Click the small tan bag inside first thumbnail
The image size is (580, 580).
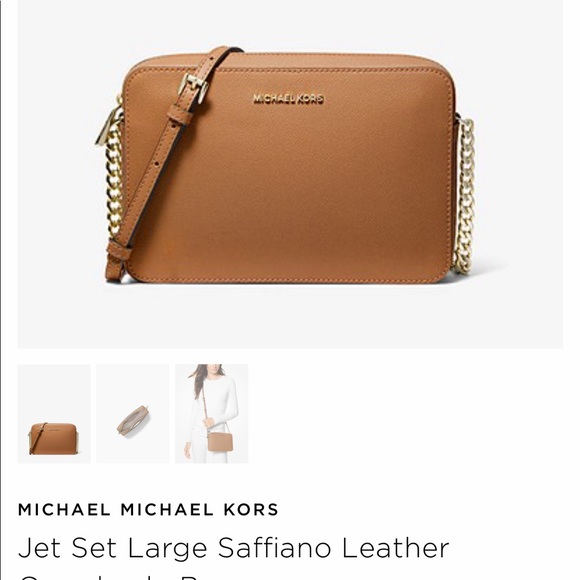point(53,439)
